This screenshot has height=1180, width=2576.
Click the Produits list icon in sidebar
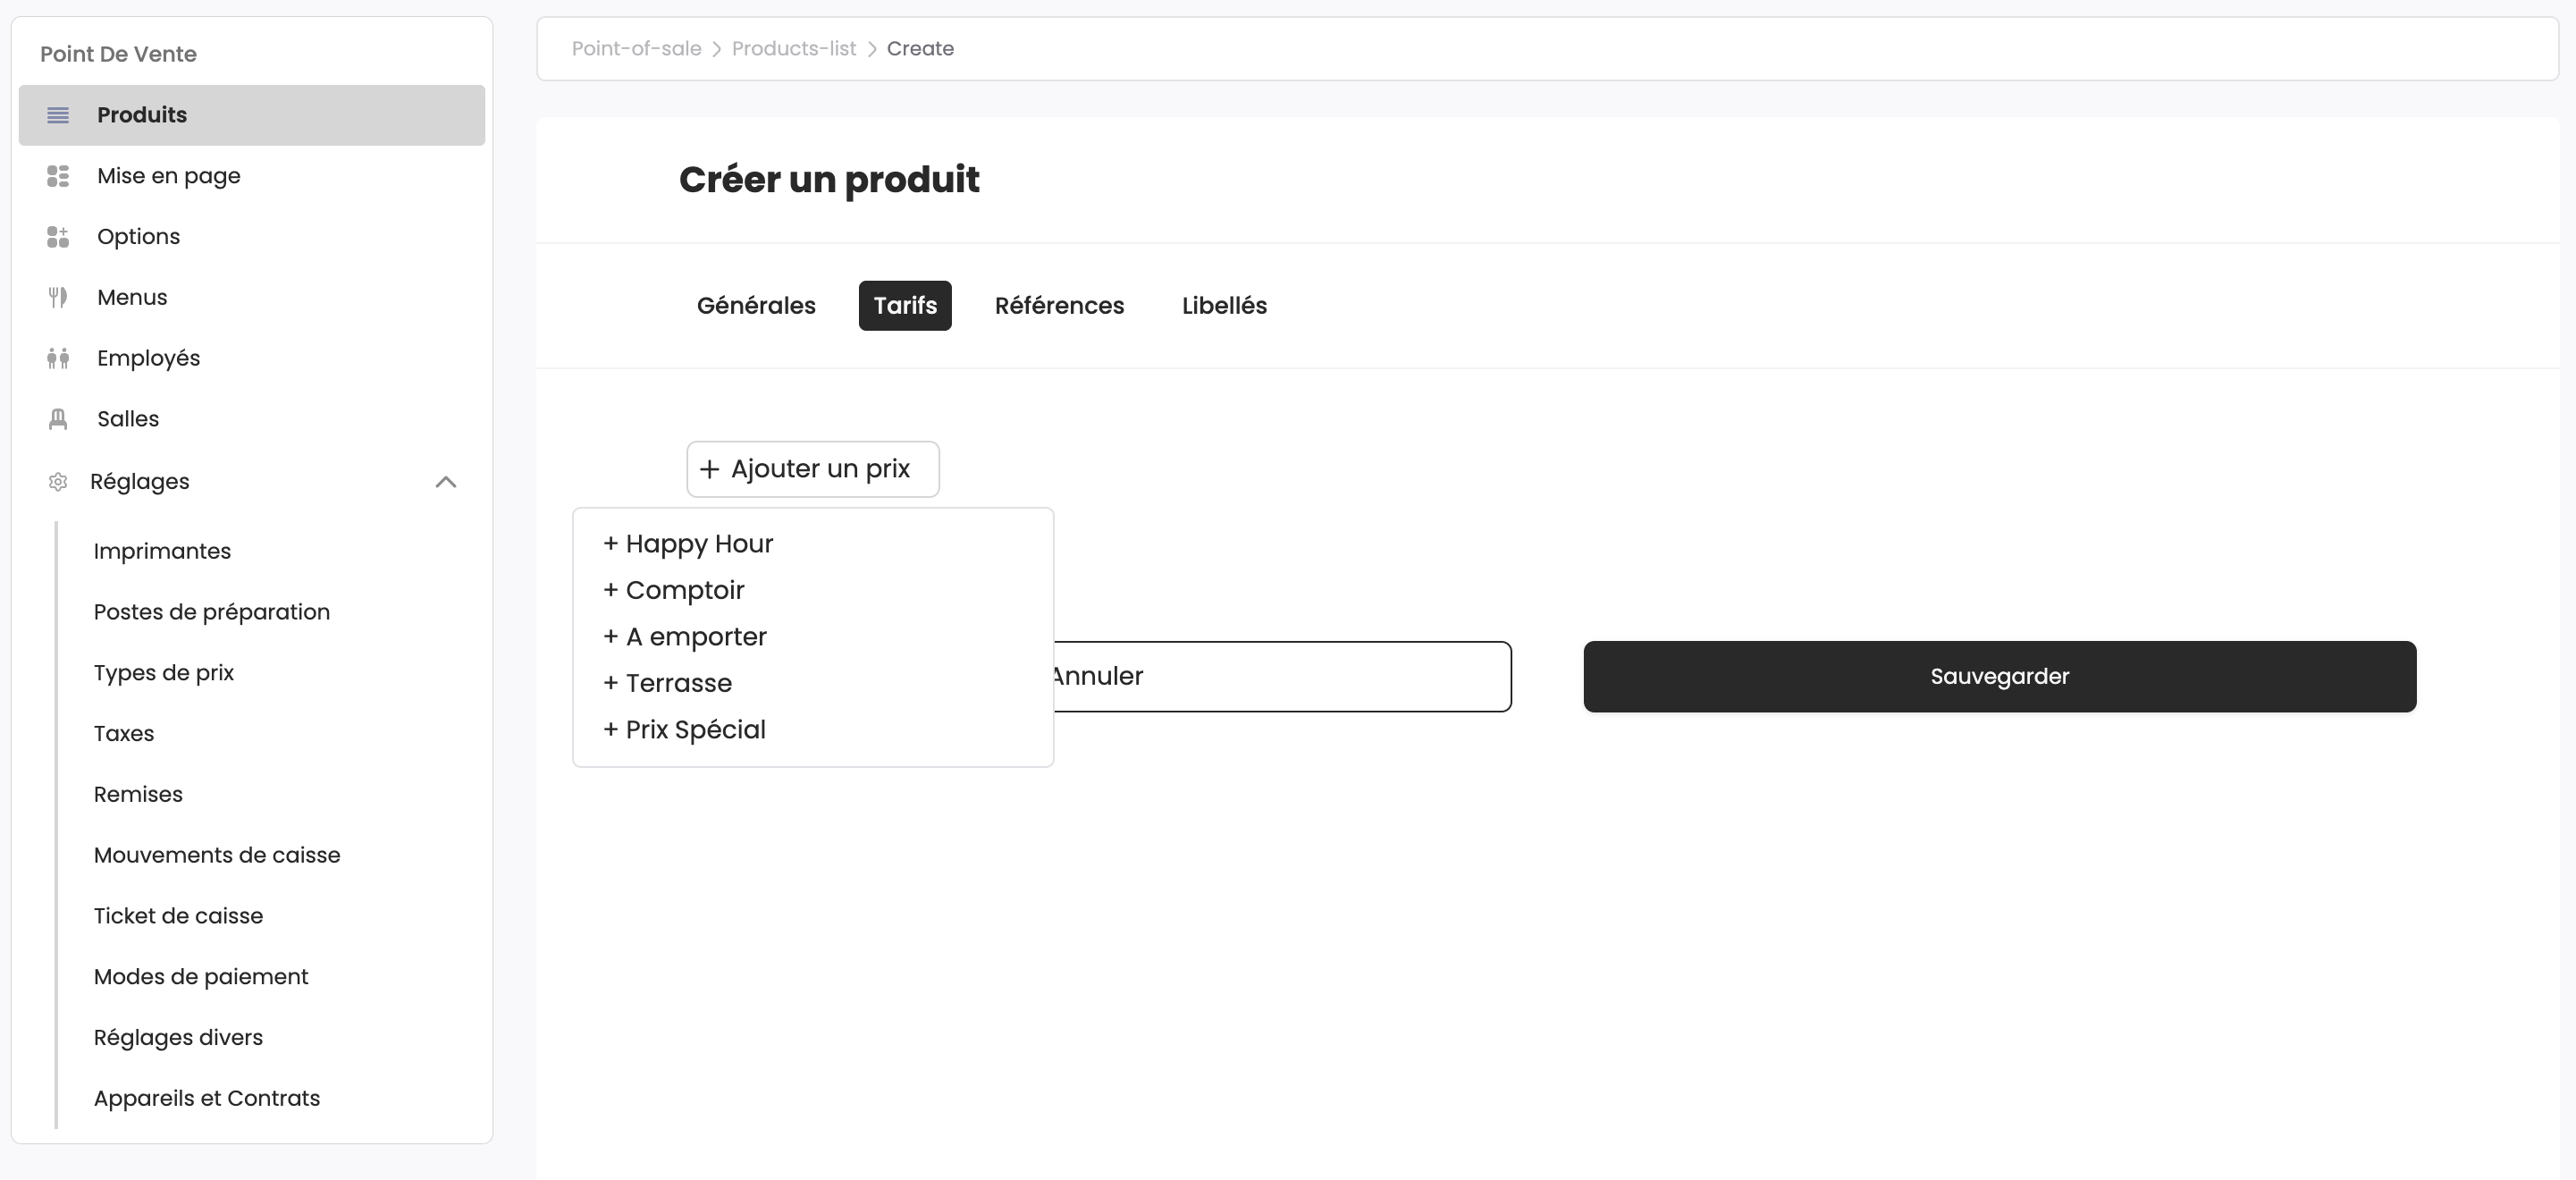coord(58,115)
